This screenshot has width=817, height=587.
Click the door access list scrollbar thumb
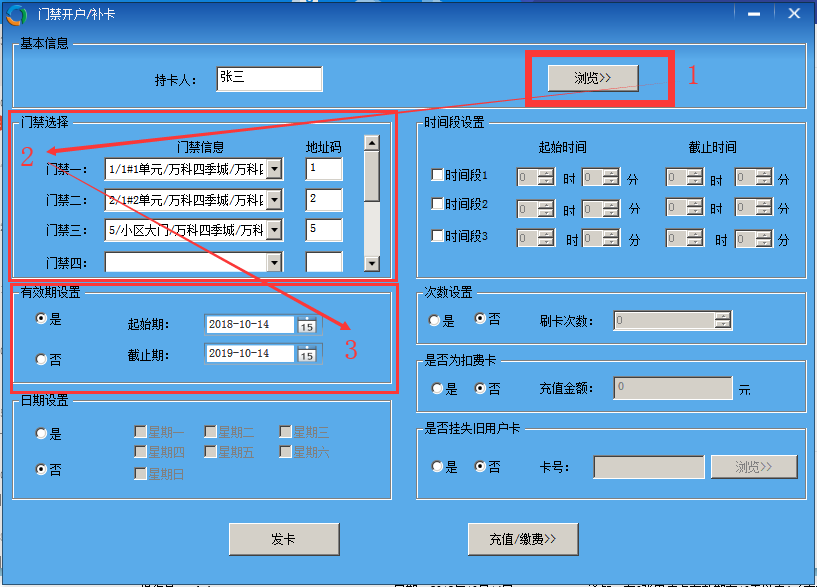click(371, 176)
